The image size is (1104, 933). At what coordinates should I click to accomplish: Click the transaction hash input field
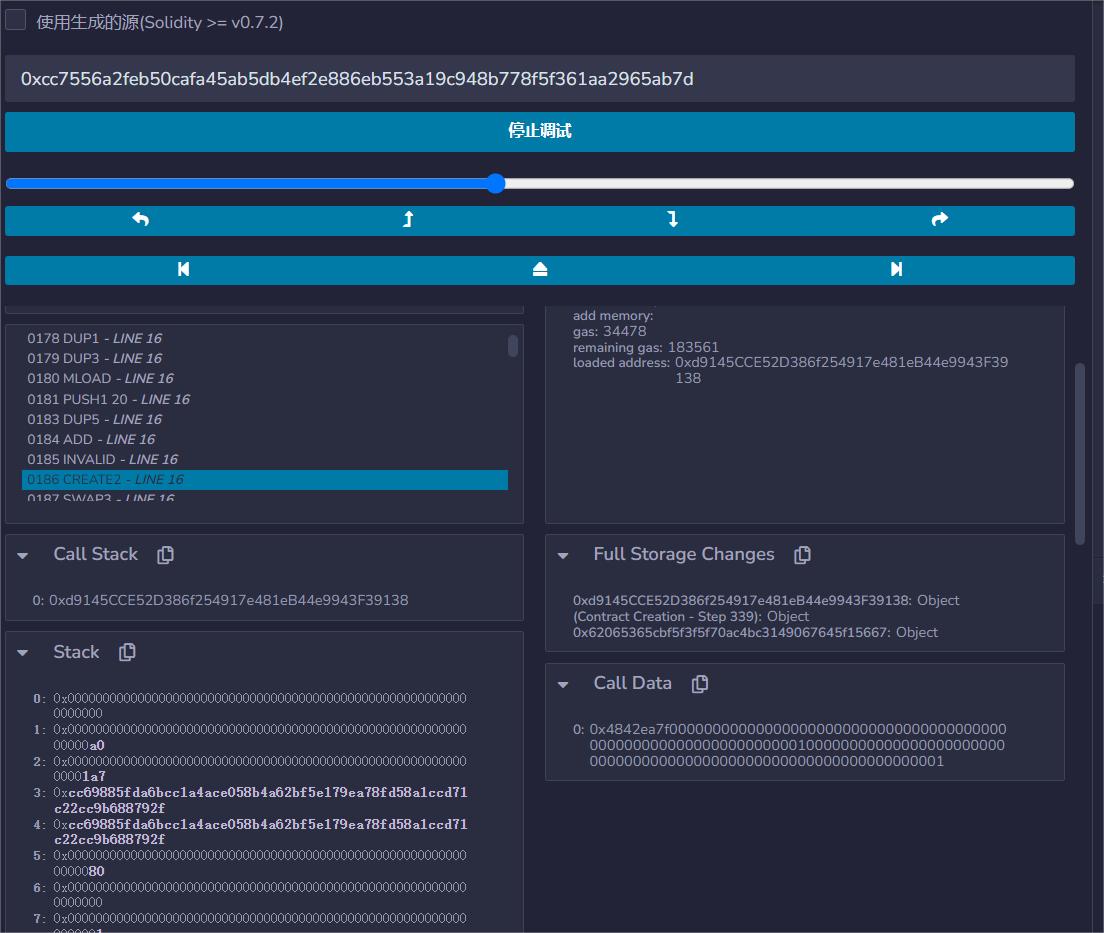540,78
